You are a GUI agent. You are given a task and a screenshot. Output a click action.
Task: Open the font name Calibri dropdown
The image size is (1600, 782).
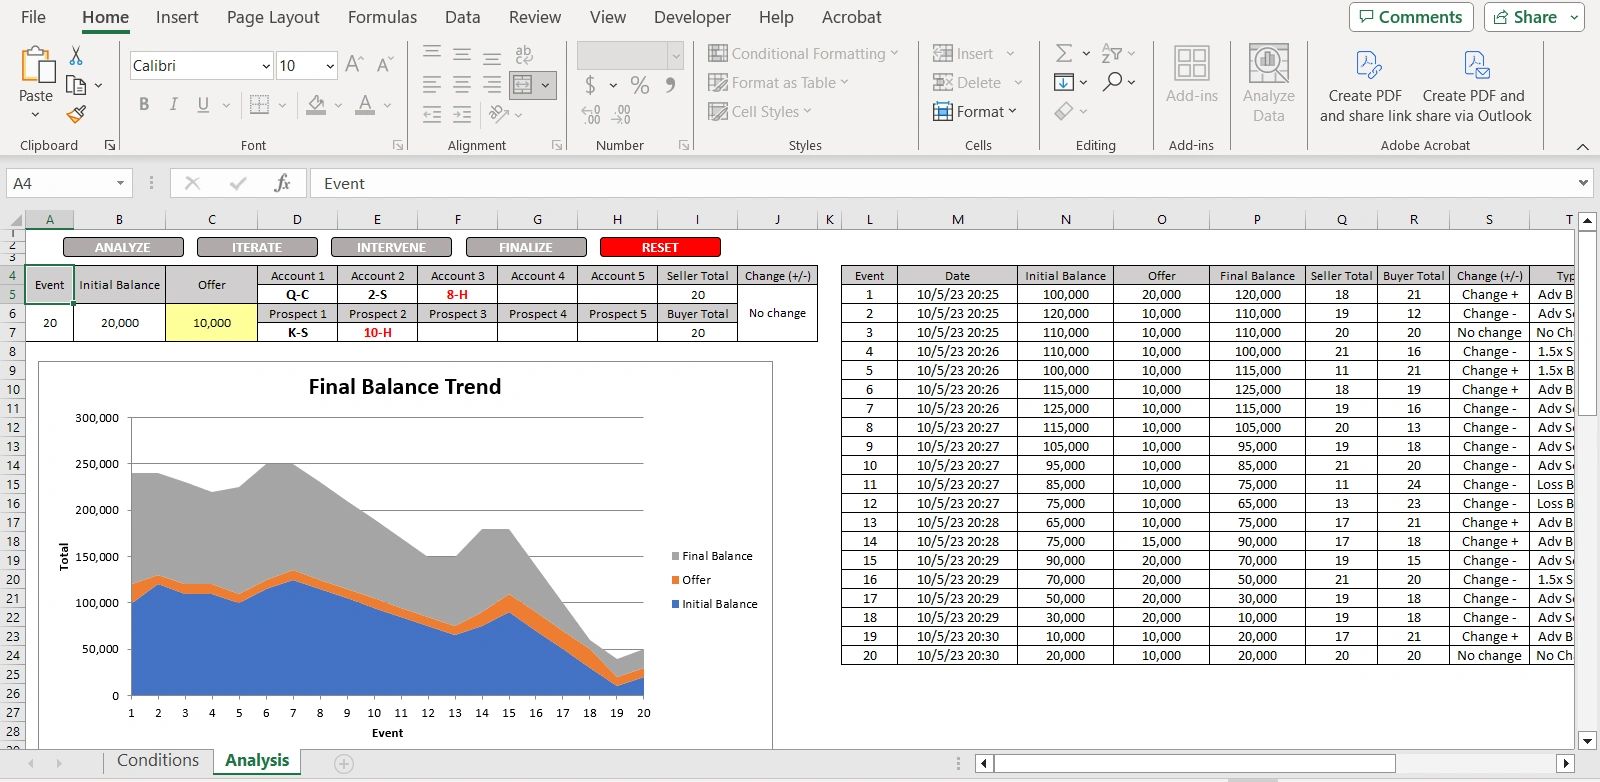click(266, 66)
